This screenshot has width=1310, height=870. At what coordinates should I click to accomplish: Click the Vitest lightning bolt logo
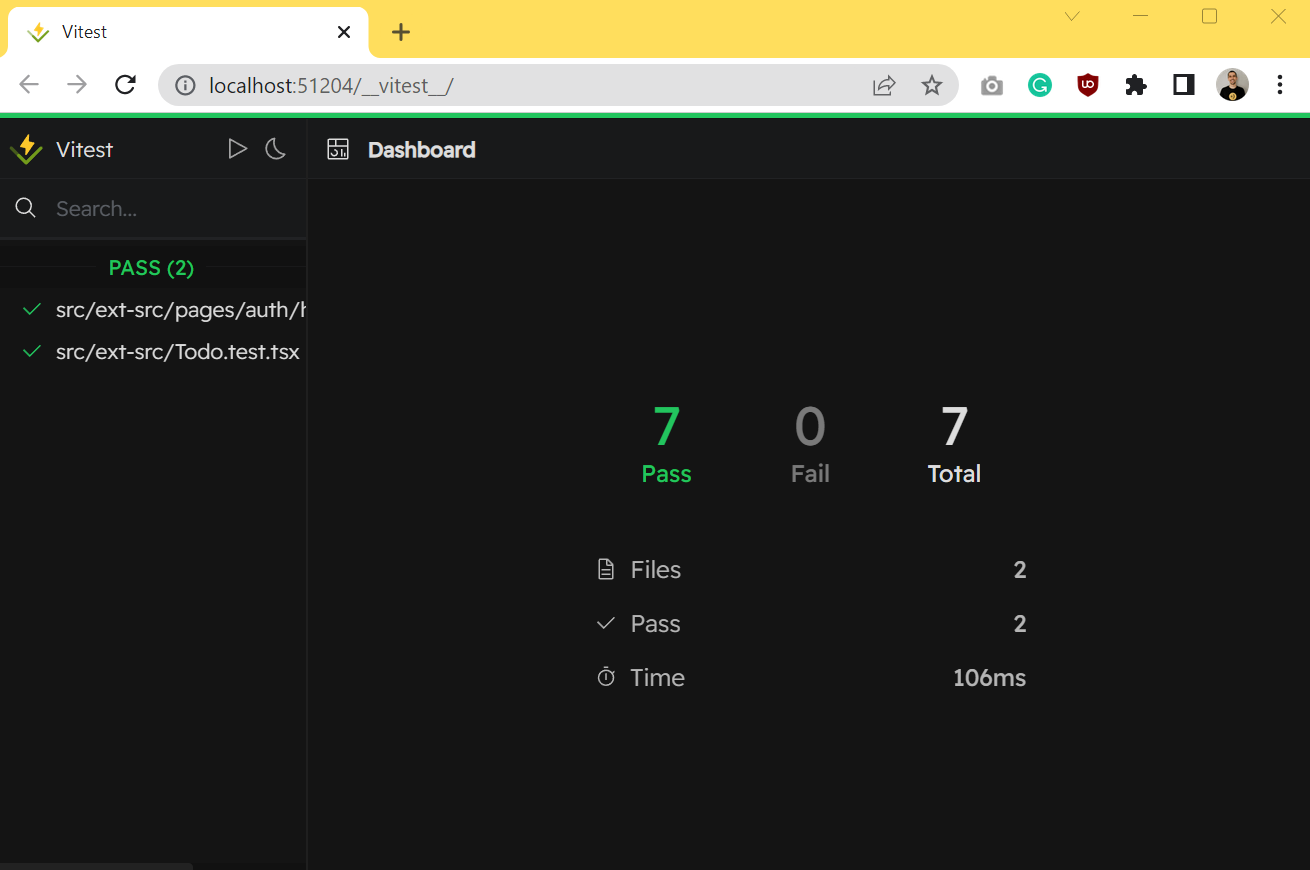click(25, 148)
